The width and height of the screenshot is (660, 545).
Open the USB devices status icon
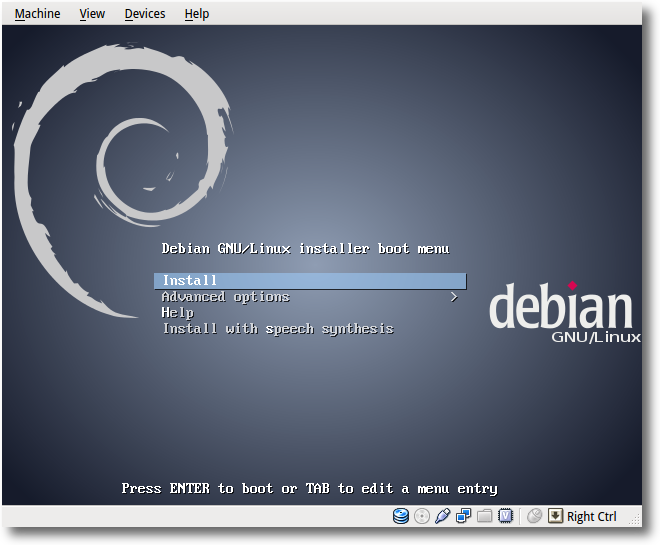coord(442,516)
